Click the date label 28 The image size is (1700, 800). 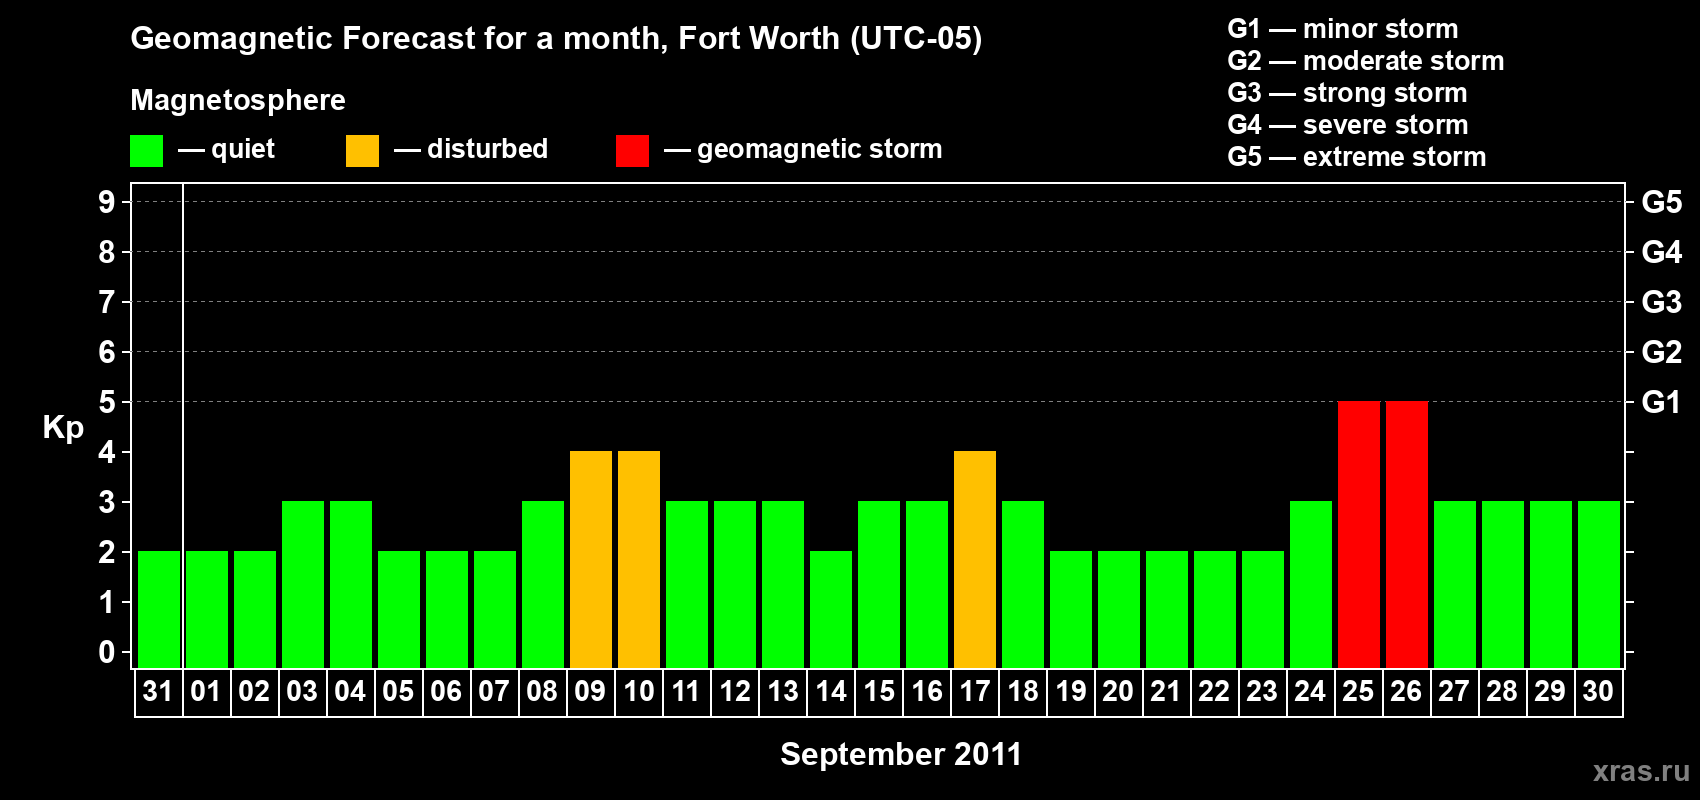click(x=1502, y=691)
